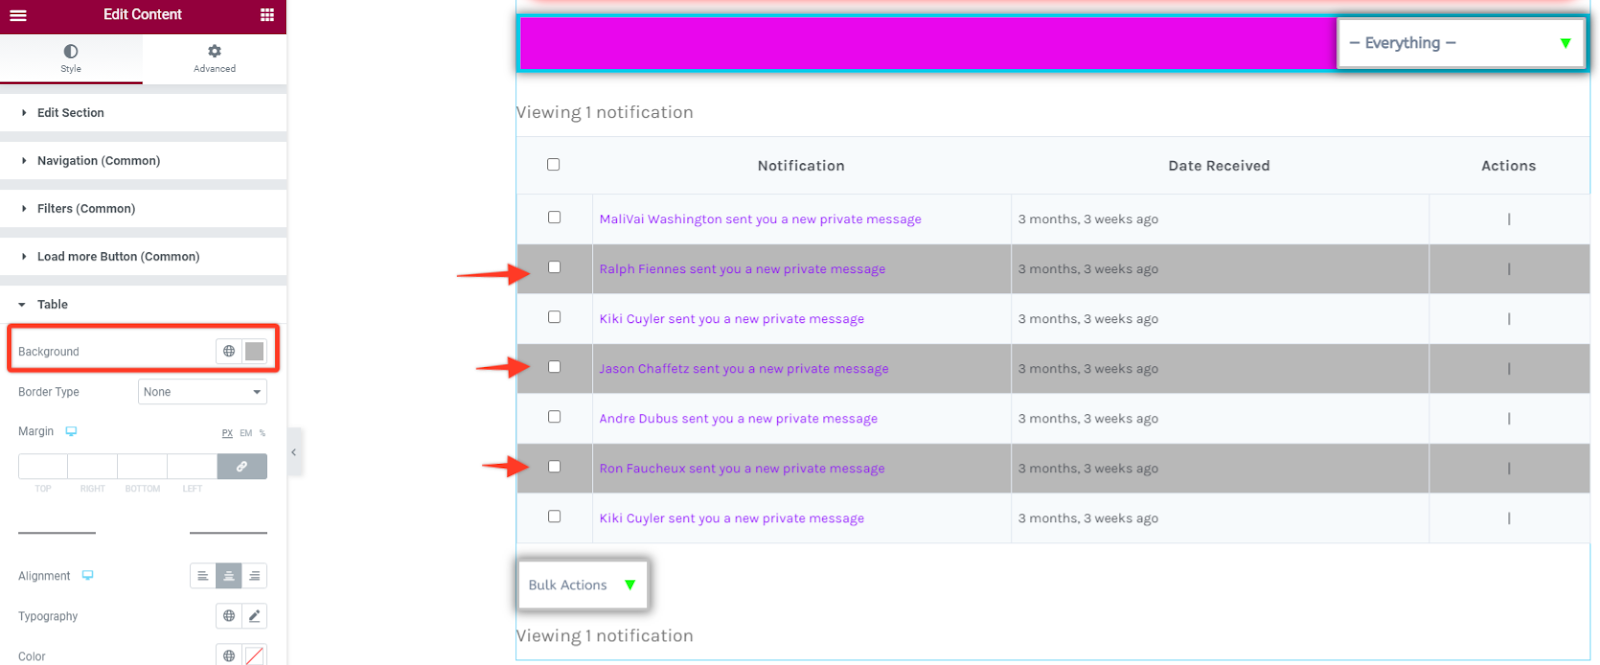Switch to the Style tab
This screenshot has height=665, width=1600.
coord(71,59)
